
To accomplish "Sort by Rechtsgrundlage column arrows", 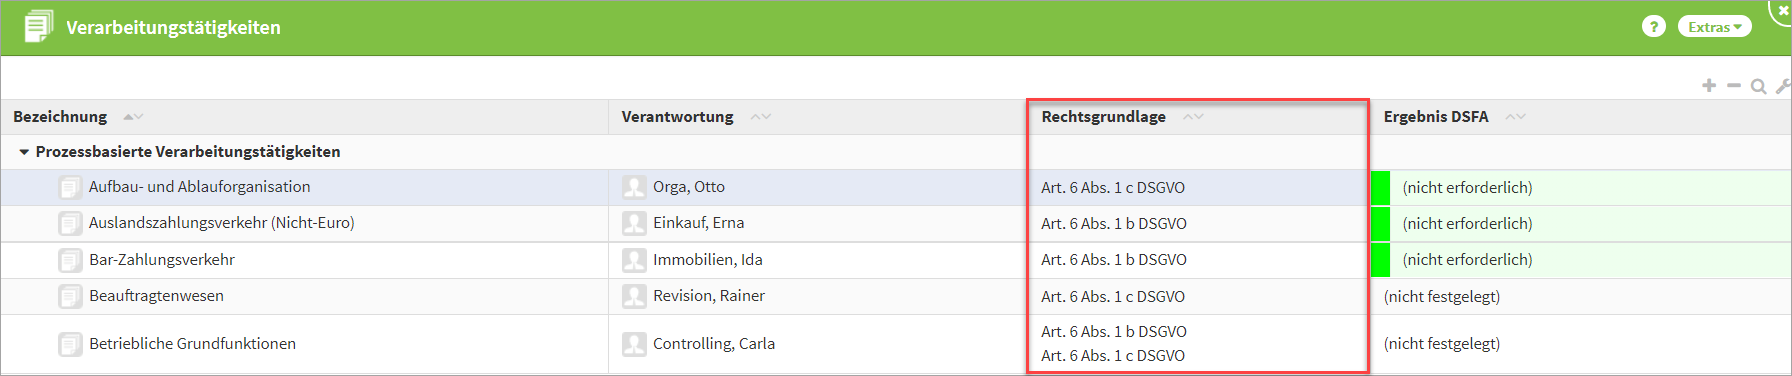I will click(x=1193, y=117).
